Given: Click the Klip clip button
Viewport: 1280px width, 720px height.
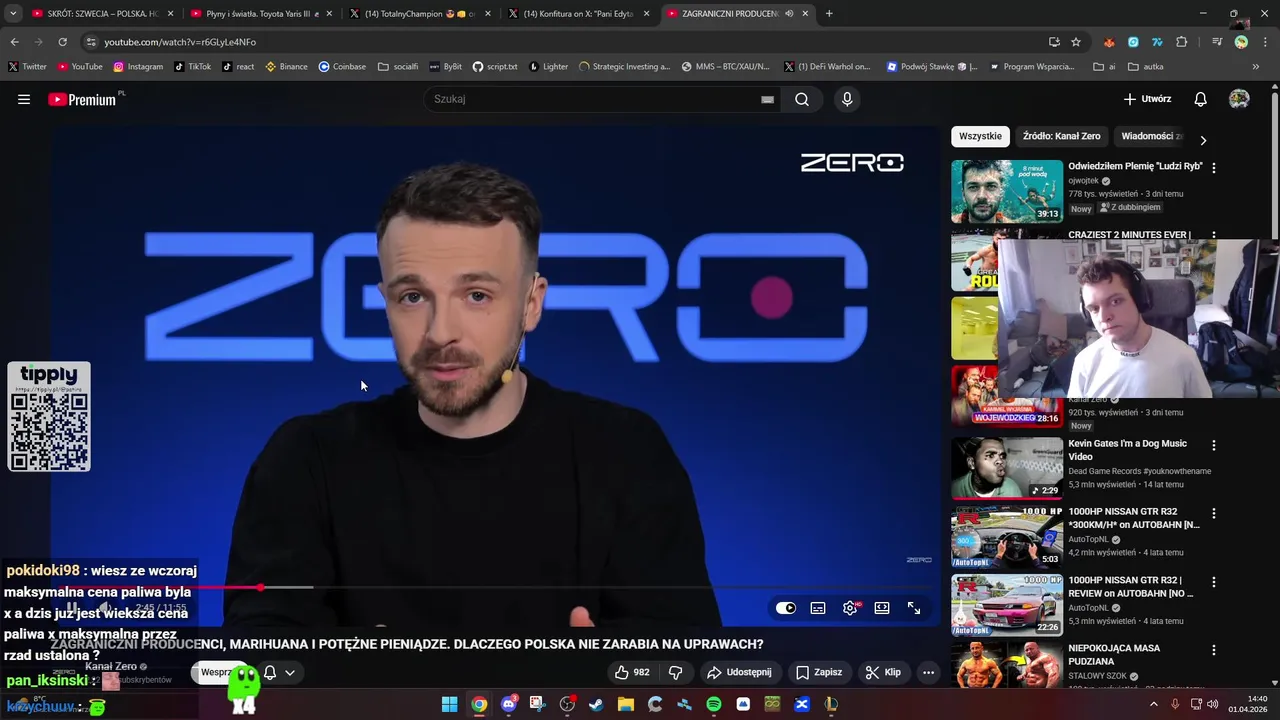Looking at the screenshot, I should (883, 672).
